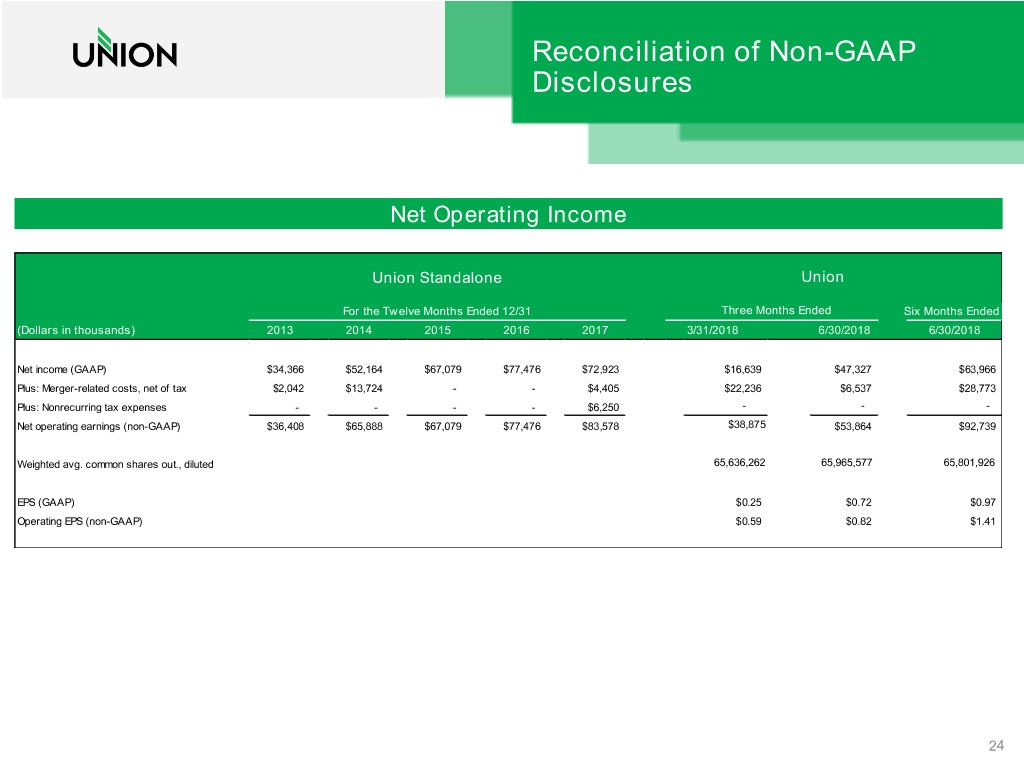Image resolution: width=1024 pixels, height=768 pixels.
Task: Click the page number 24
Action: (995, 745)
